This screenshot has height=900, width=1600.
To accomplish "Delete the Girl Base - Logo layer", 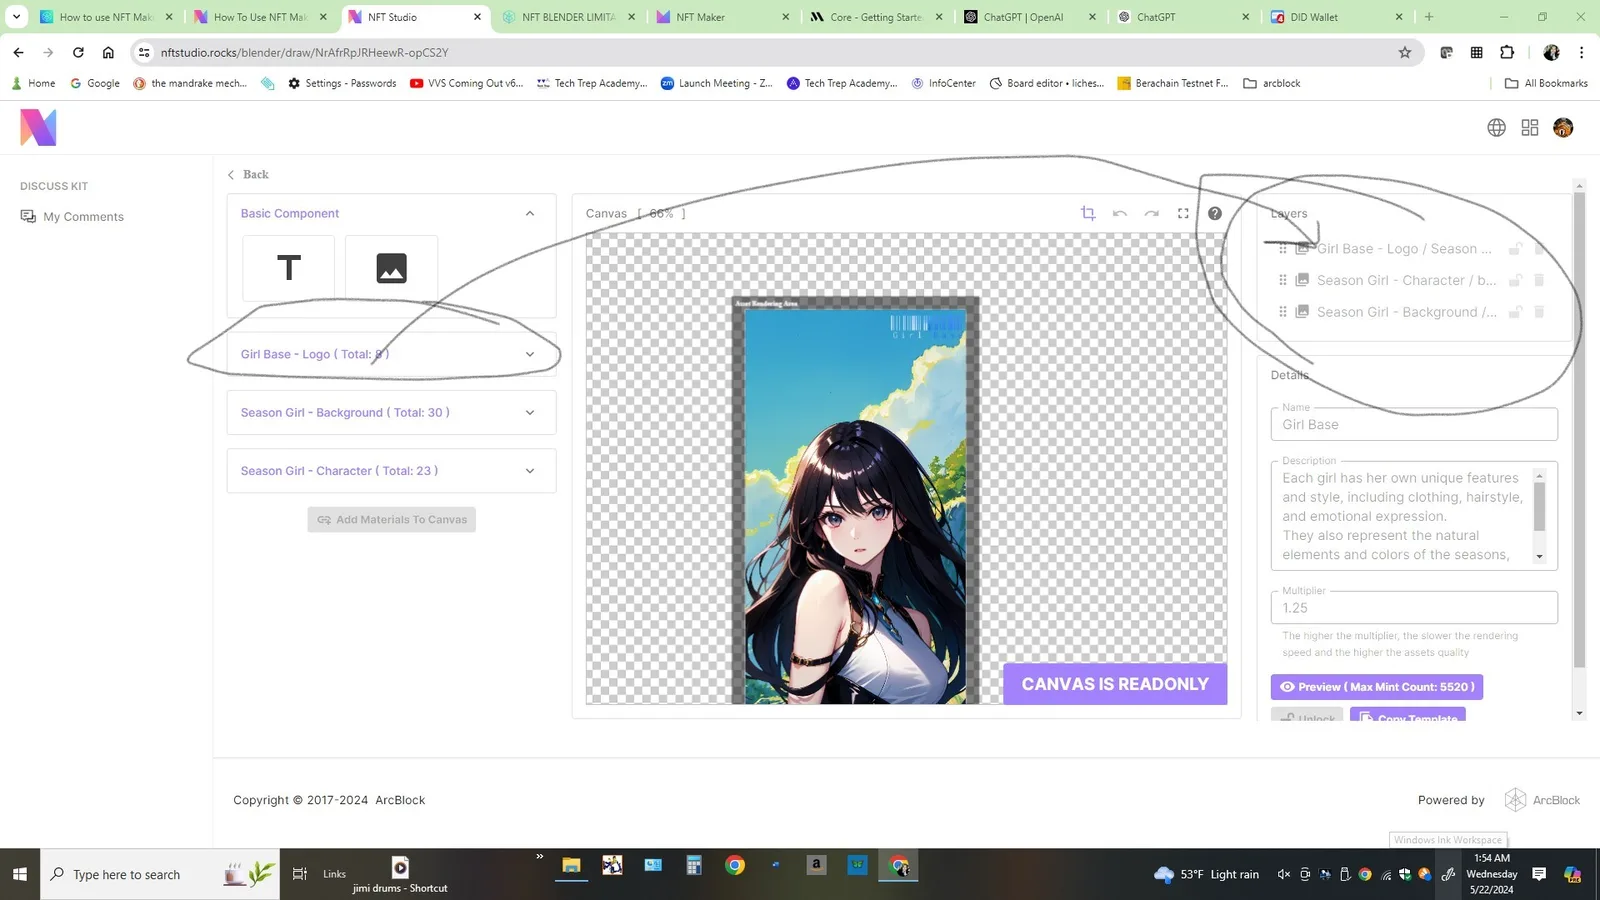I will click(x=1539, y=249).
